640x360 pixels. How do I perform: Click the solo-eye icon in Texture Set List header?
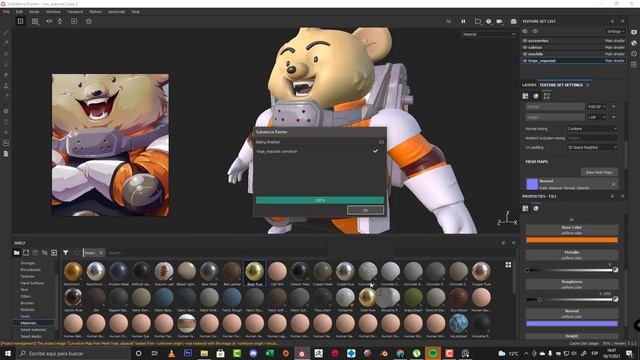coord(525,31)
